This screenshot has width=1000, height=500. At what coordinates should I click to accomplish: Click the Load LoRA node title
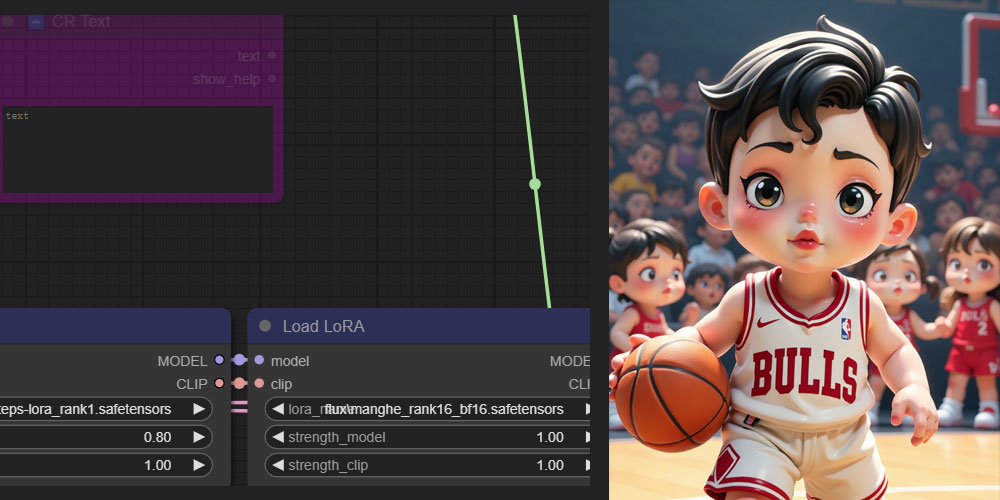coord(323,327)
